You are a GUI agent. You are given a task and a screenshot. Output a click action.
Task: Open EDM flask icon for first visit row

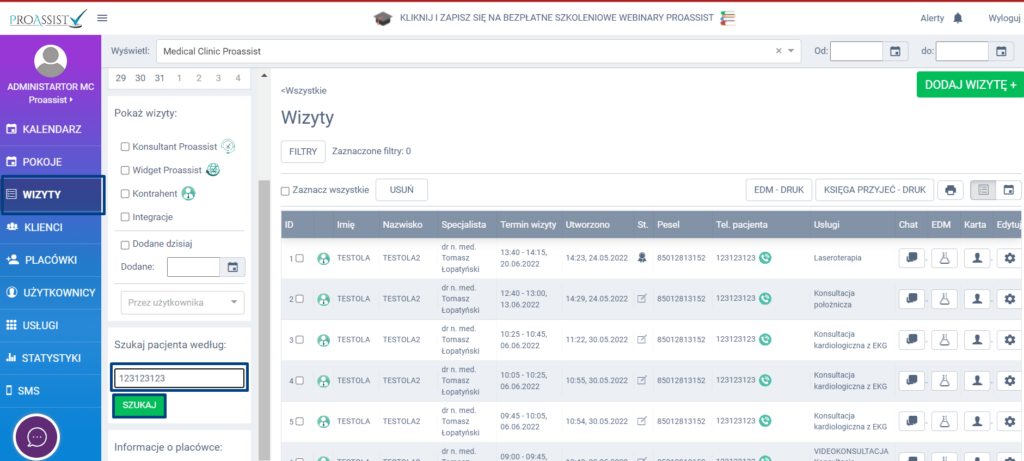pyautogui.click(x=944, y=257)
